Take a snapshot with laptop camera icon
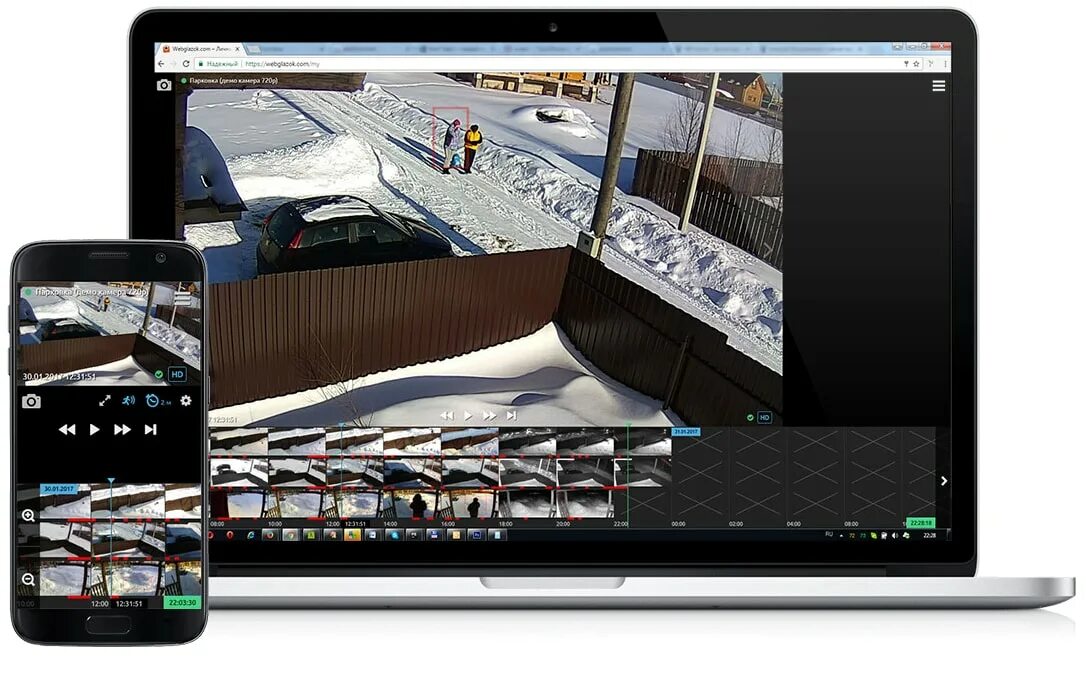Screen dimensions: 1086x674 (x=164, y=85)
